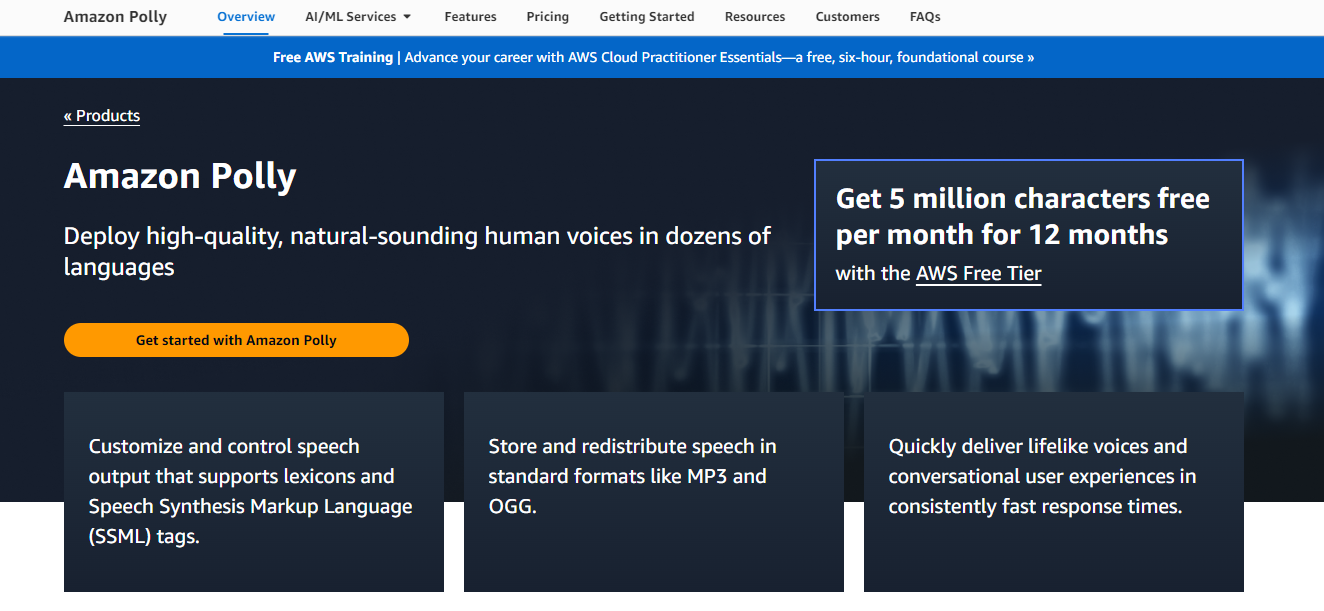Open the Overview tab
1324x611 pixels.
[x=246, y=17]
